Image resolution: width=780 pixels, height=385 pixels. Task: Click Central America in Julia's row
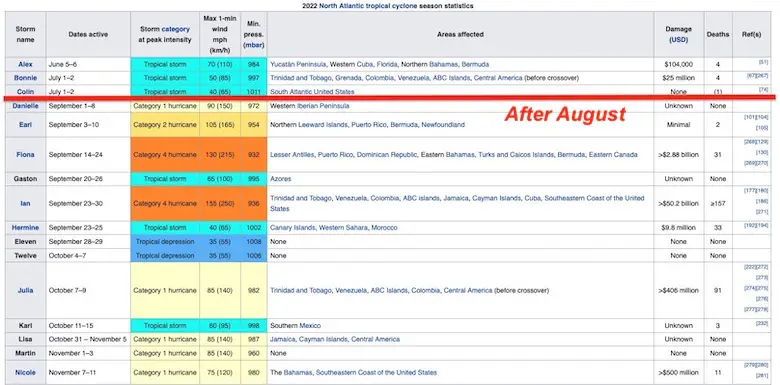tap(468, 290)
